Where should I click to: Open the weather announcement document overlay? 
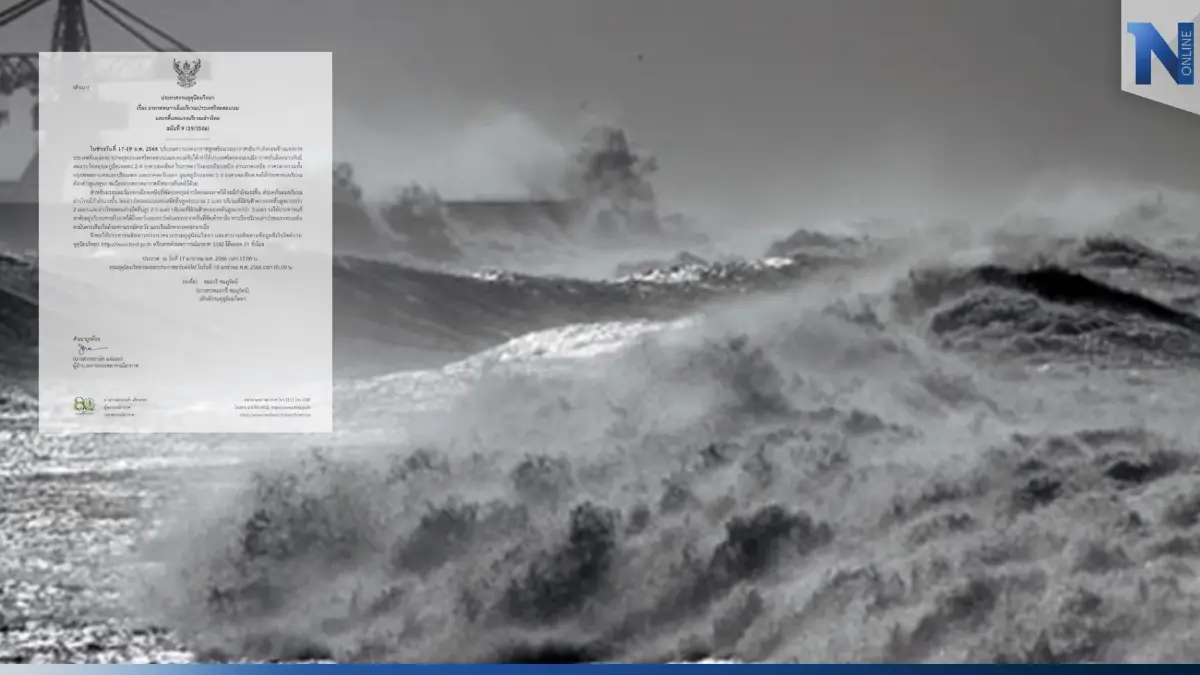185,242
